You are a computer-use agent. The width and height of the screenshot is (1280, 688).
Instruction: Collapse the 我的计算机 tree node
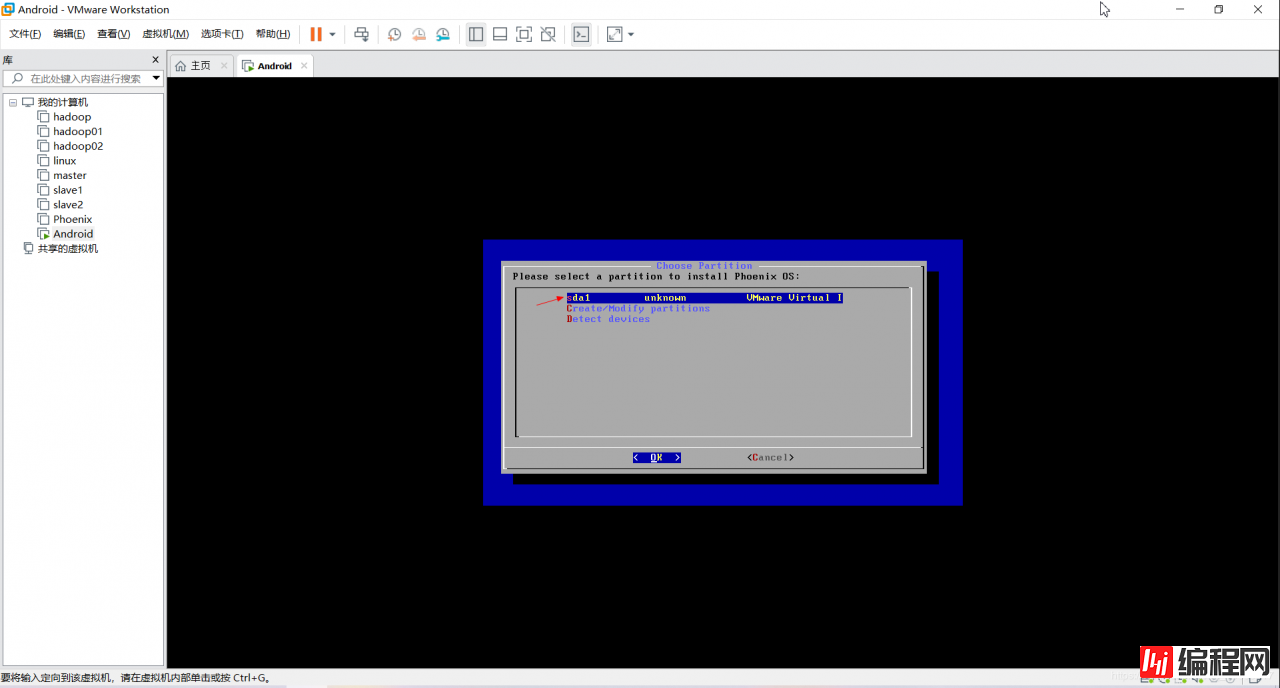pyautogui.click(x=13, y=102)
